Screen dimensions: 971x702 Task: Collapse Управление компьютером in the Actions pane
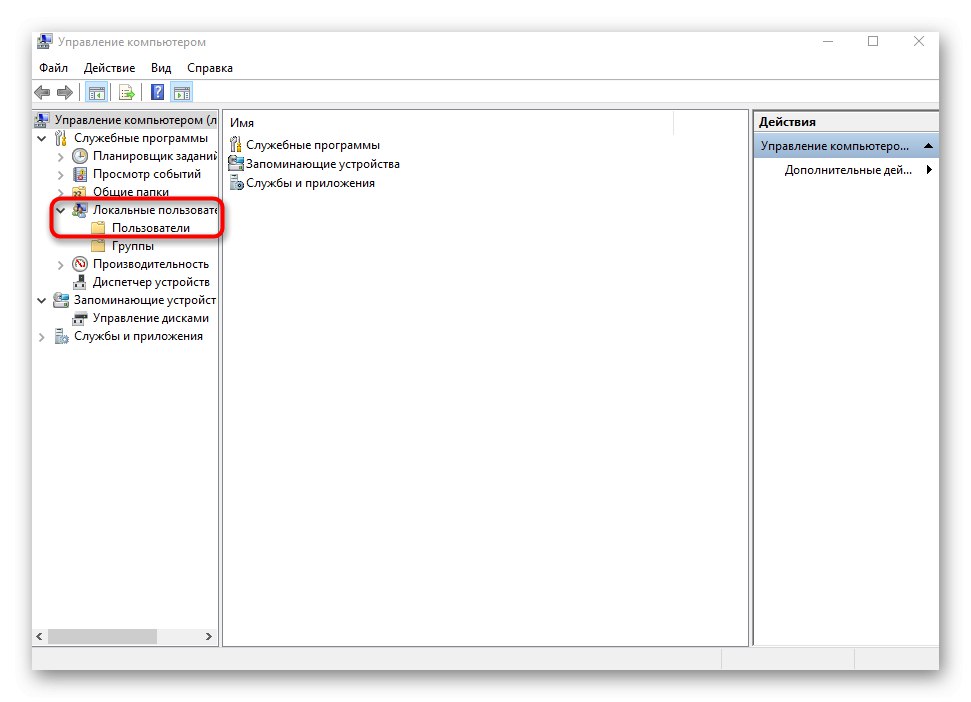[x=929, y=145]
